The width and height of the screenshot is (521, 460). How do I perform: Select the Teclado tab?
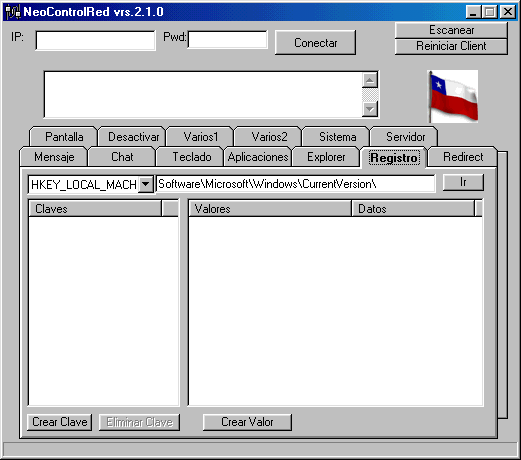pyautogui.click(x=192, y=157)
